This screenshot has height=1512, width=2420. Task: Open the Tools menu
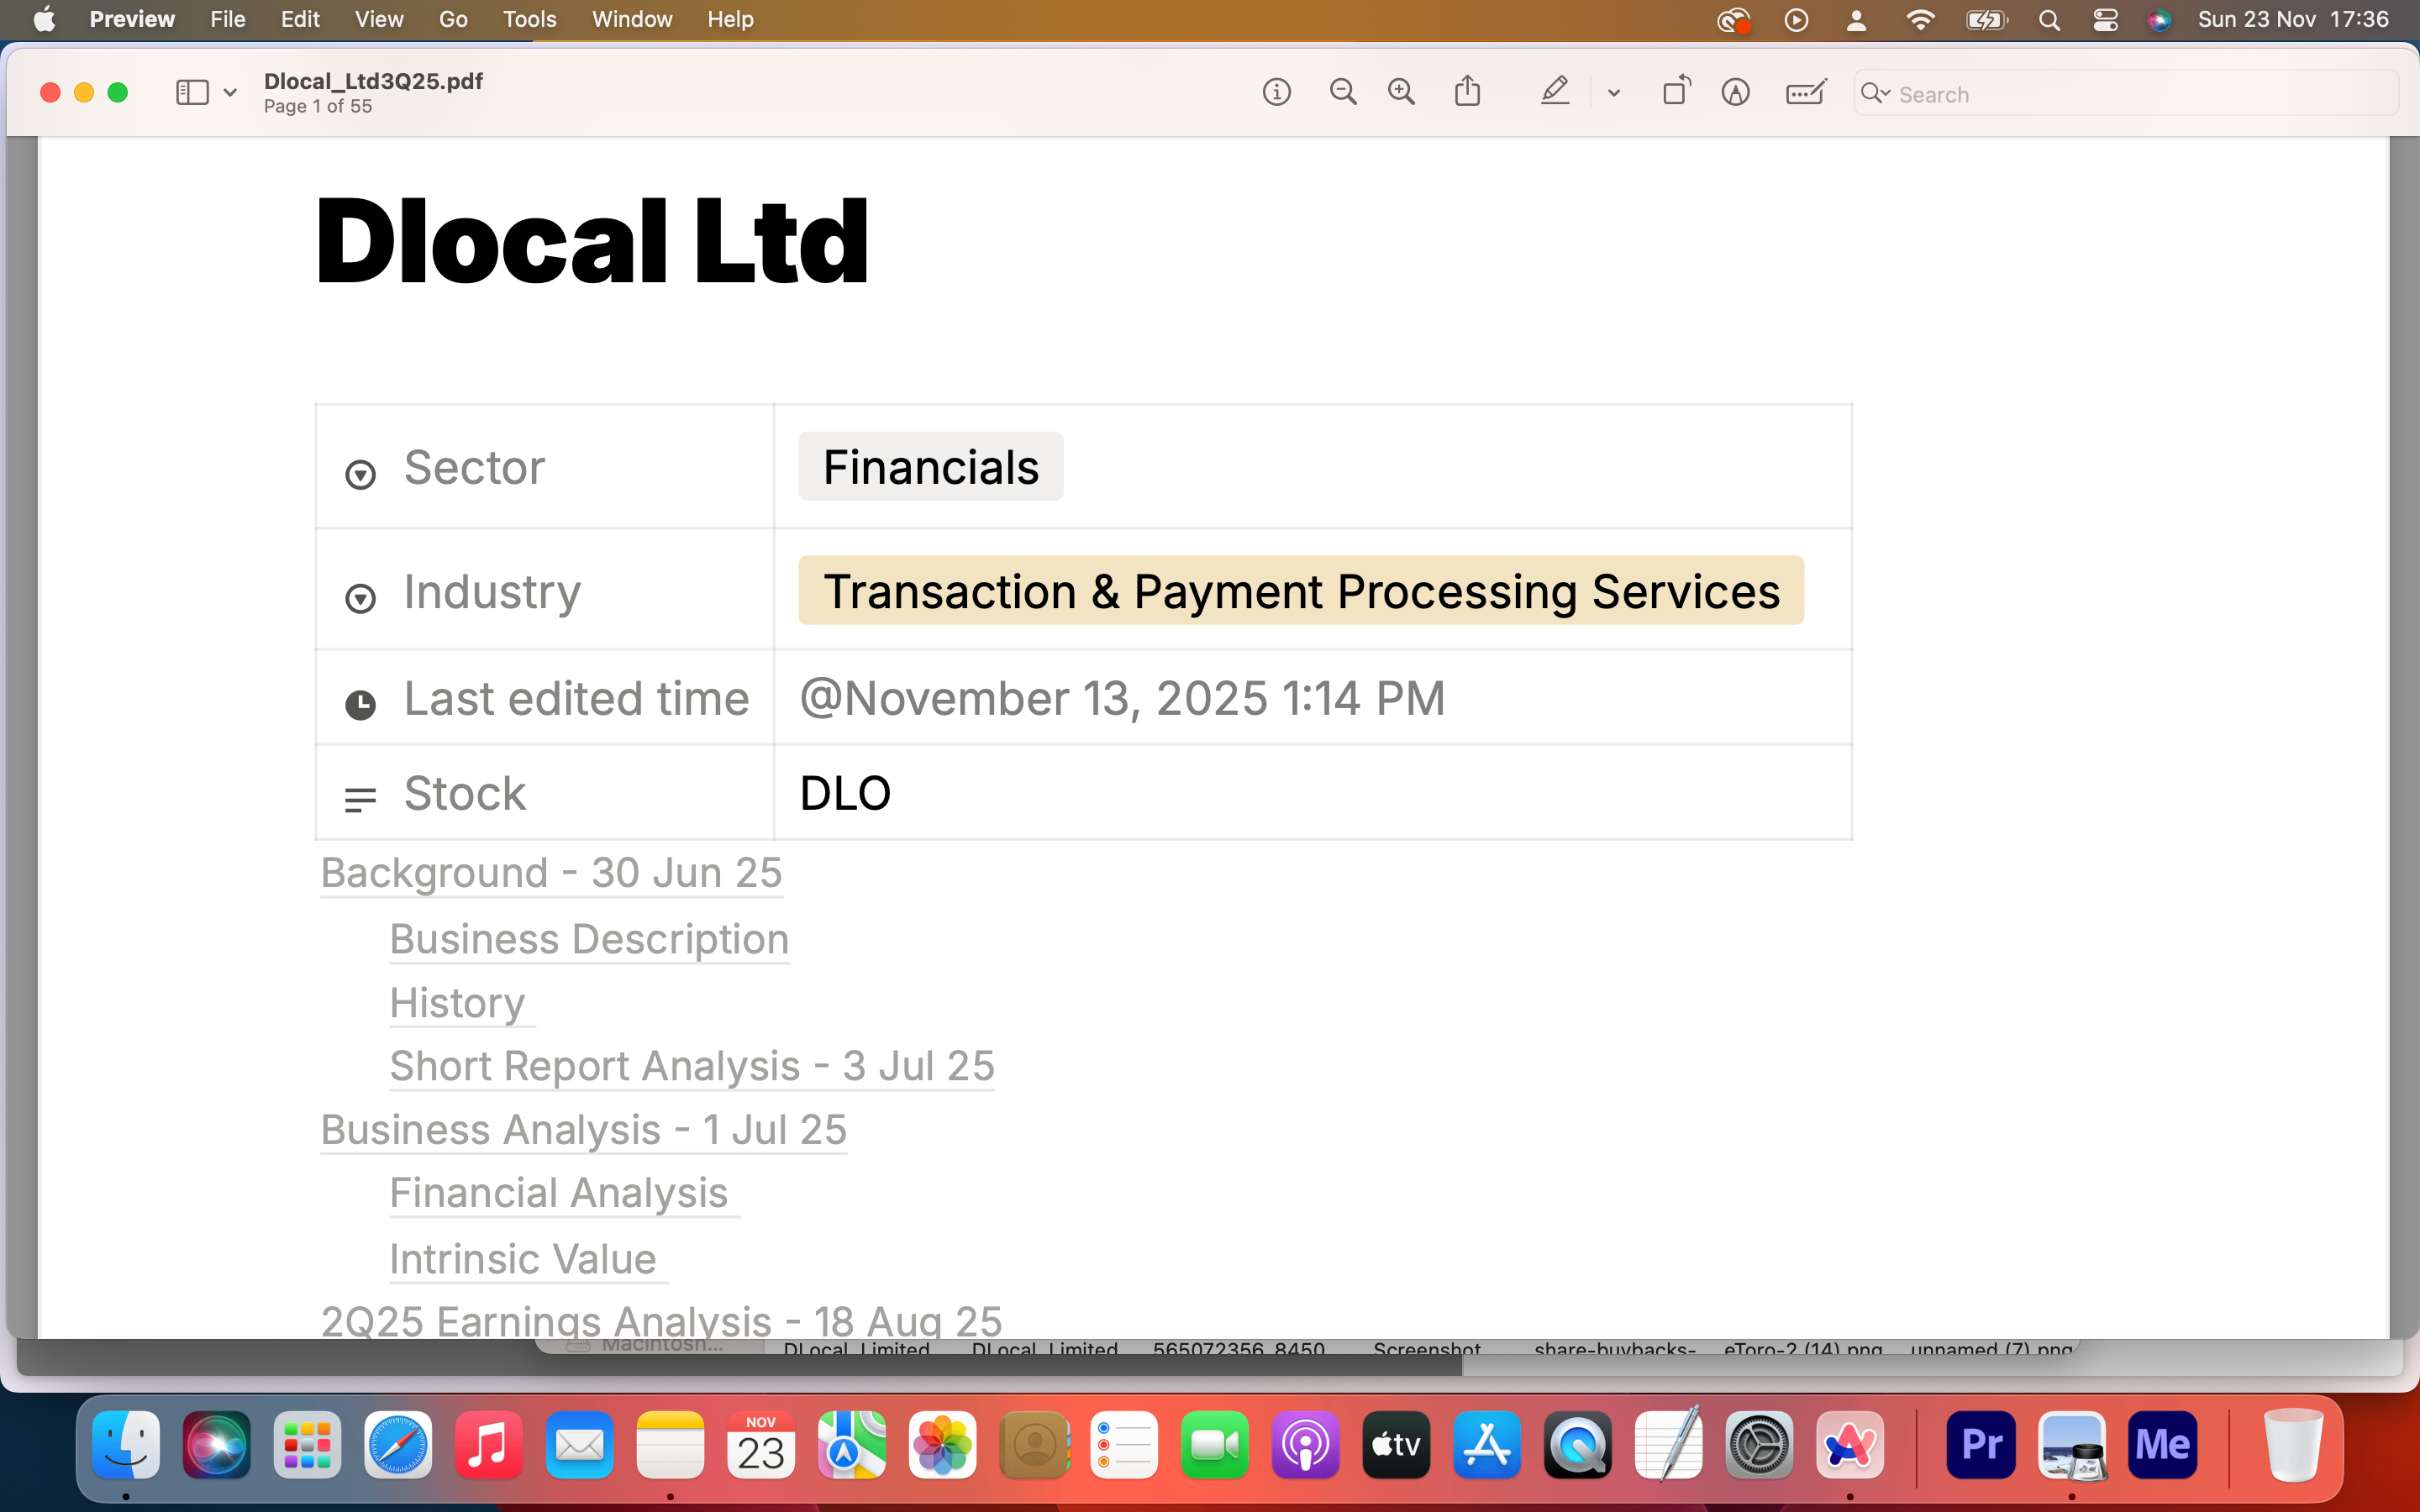coord(529,19)
